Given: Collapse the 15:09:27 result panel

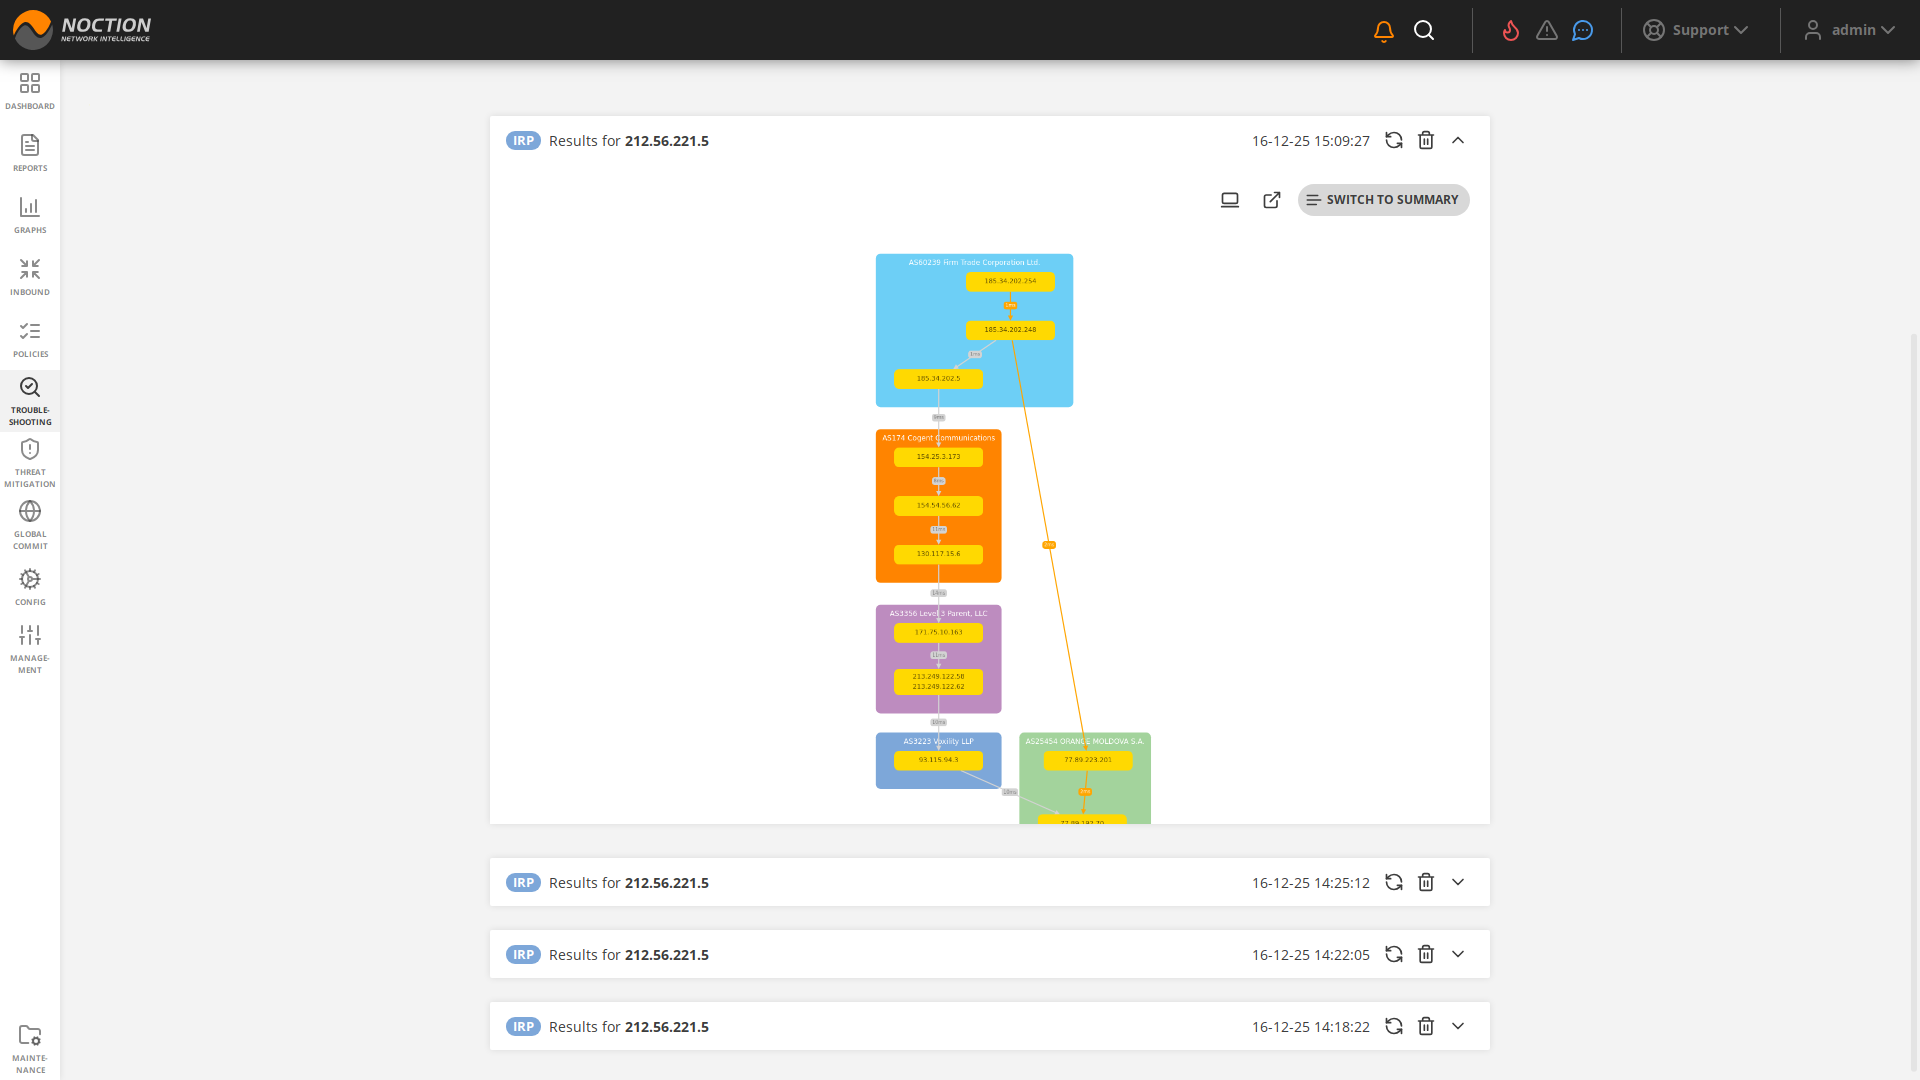Looking at the screenshot, I should pyautogui.click(x=1458, y=140).
